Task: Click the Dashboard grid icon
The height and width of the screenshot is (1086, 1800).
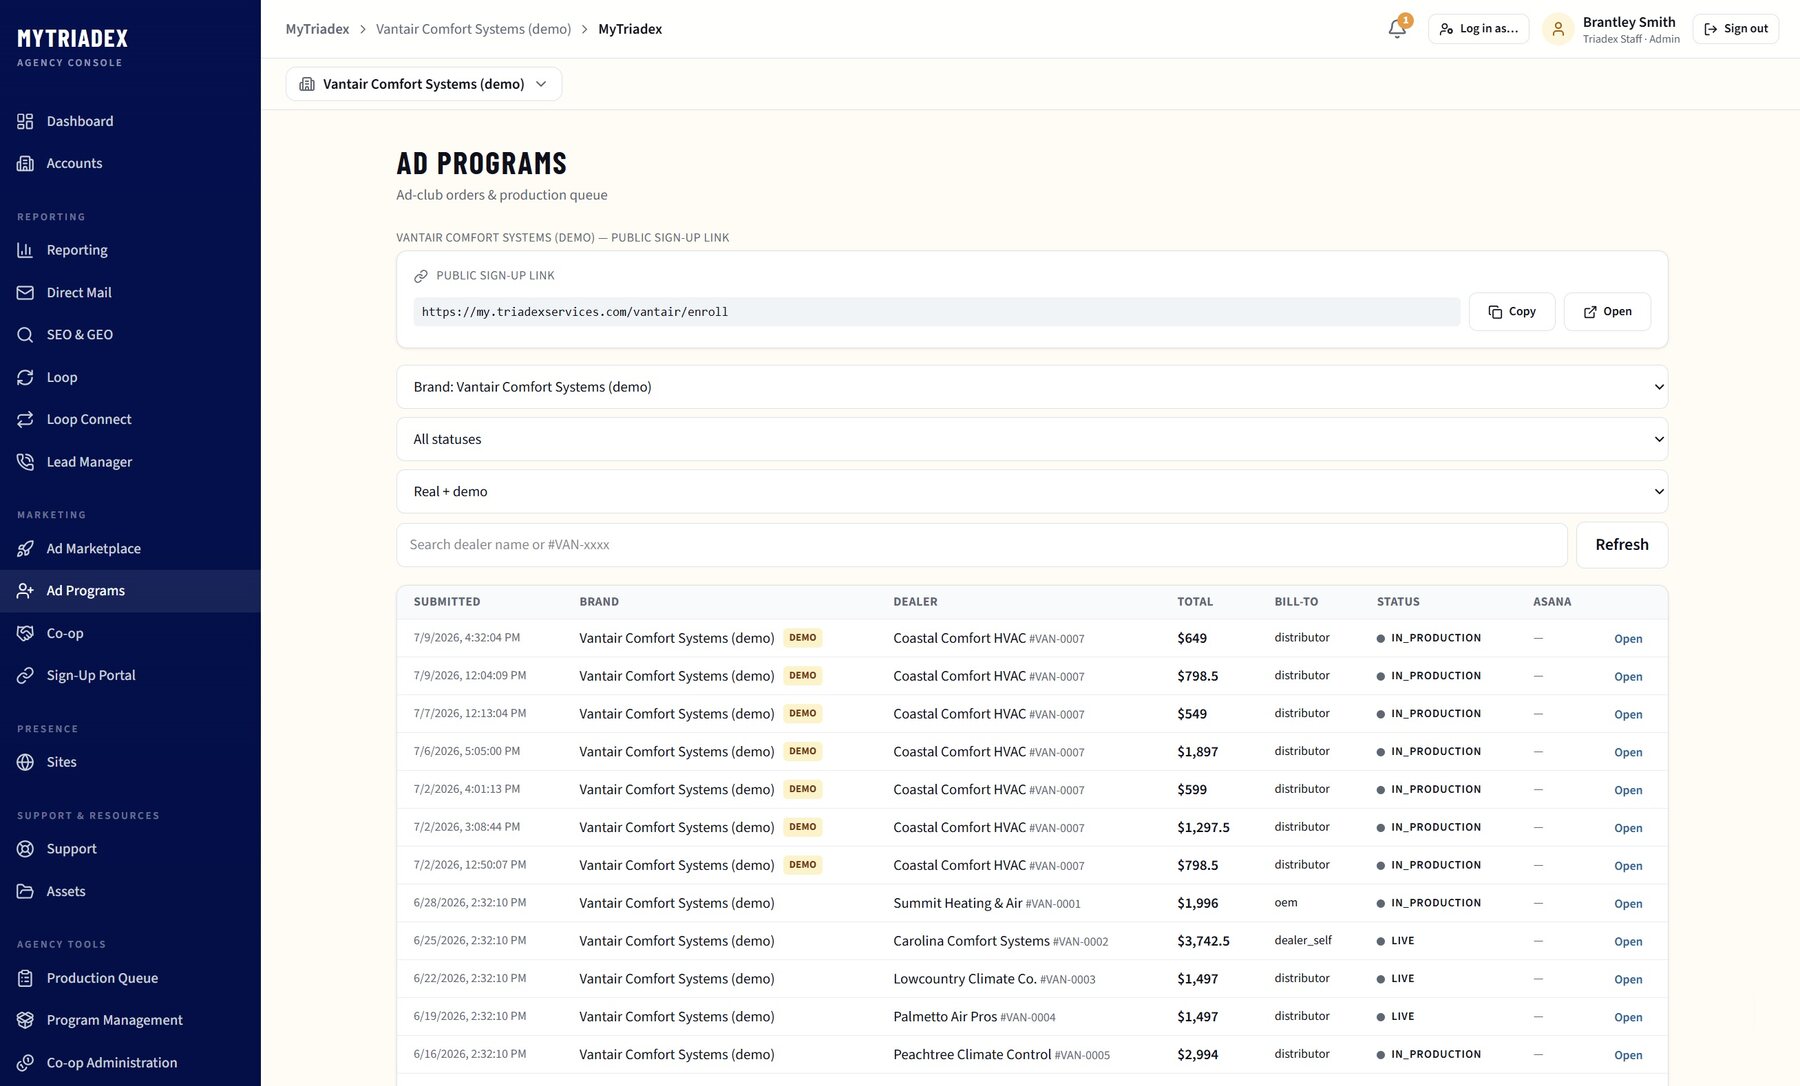Action: [x=25, y=121]
